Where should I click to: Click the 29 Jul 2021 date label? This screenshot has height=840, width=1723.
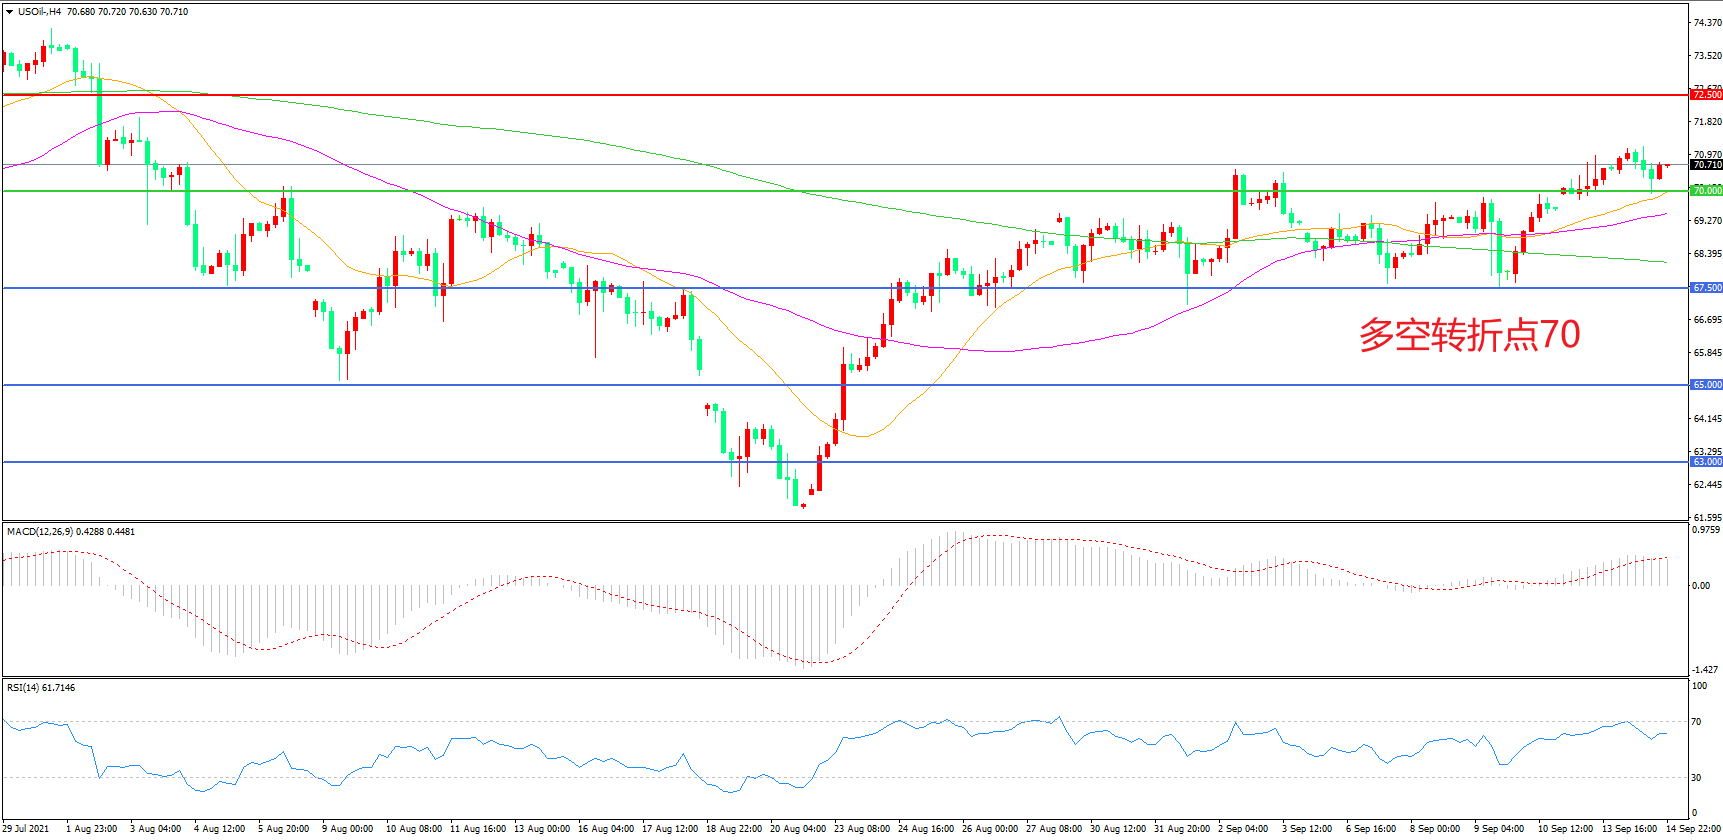tap(26, 829)
